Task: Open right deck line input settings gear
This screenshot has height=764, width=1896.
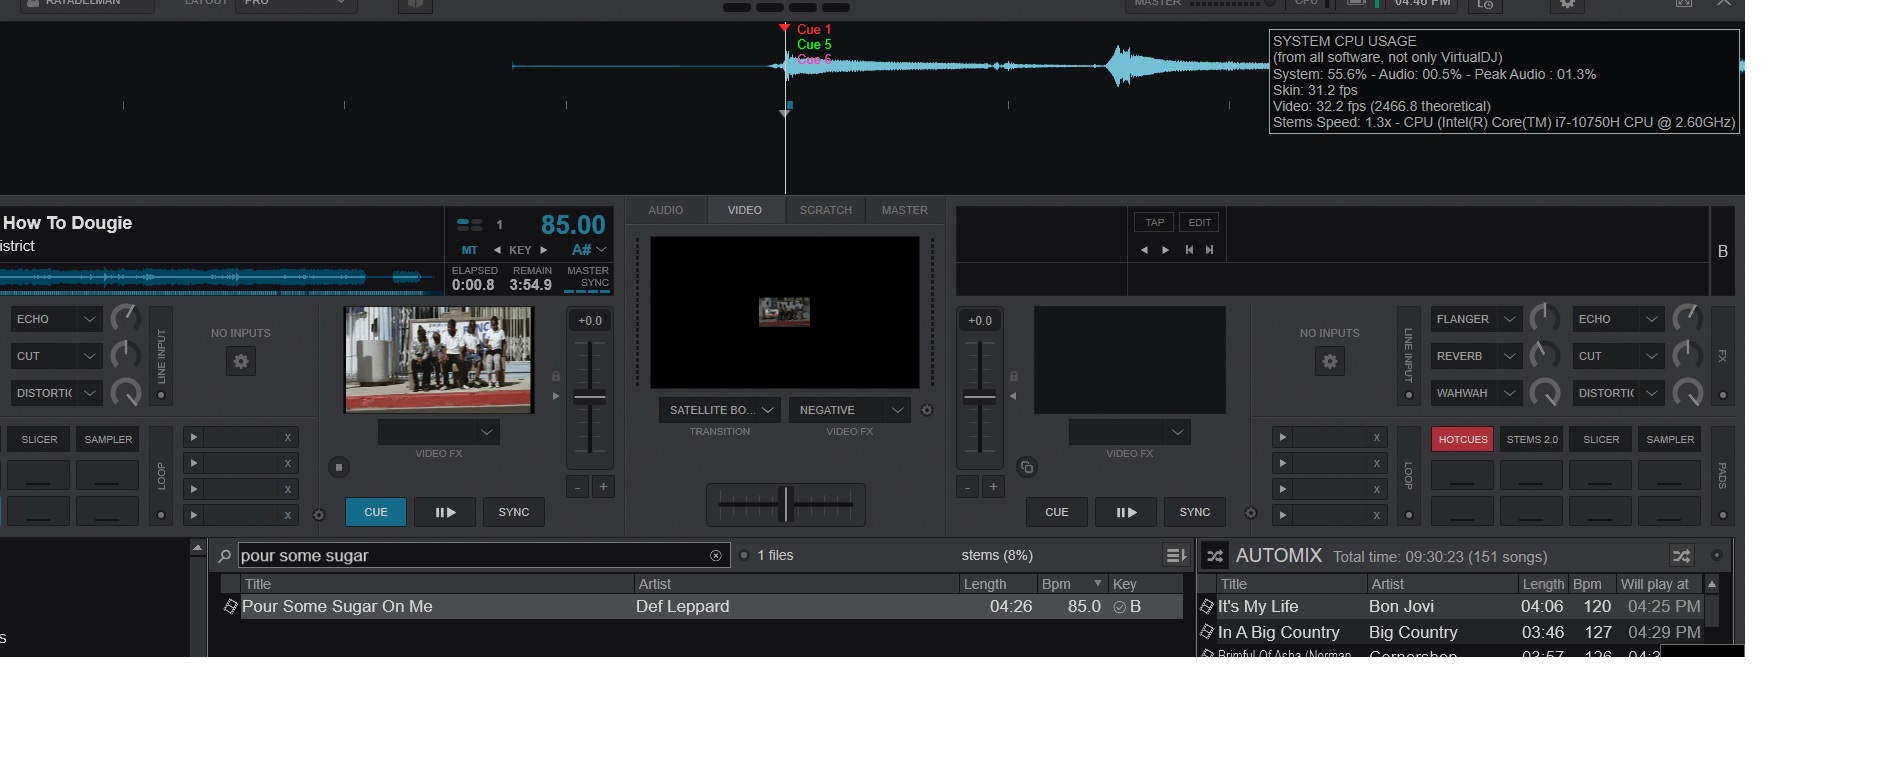Action: (1329, 361)
